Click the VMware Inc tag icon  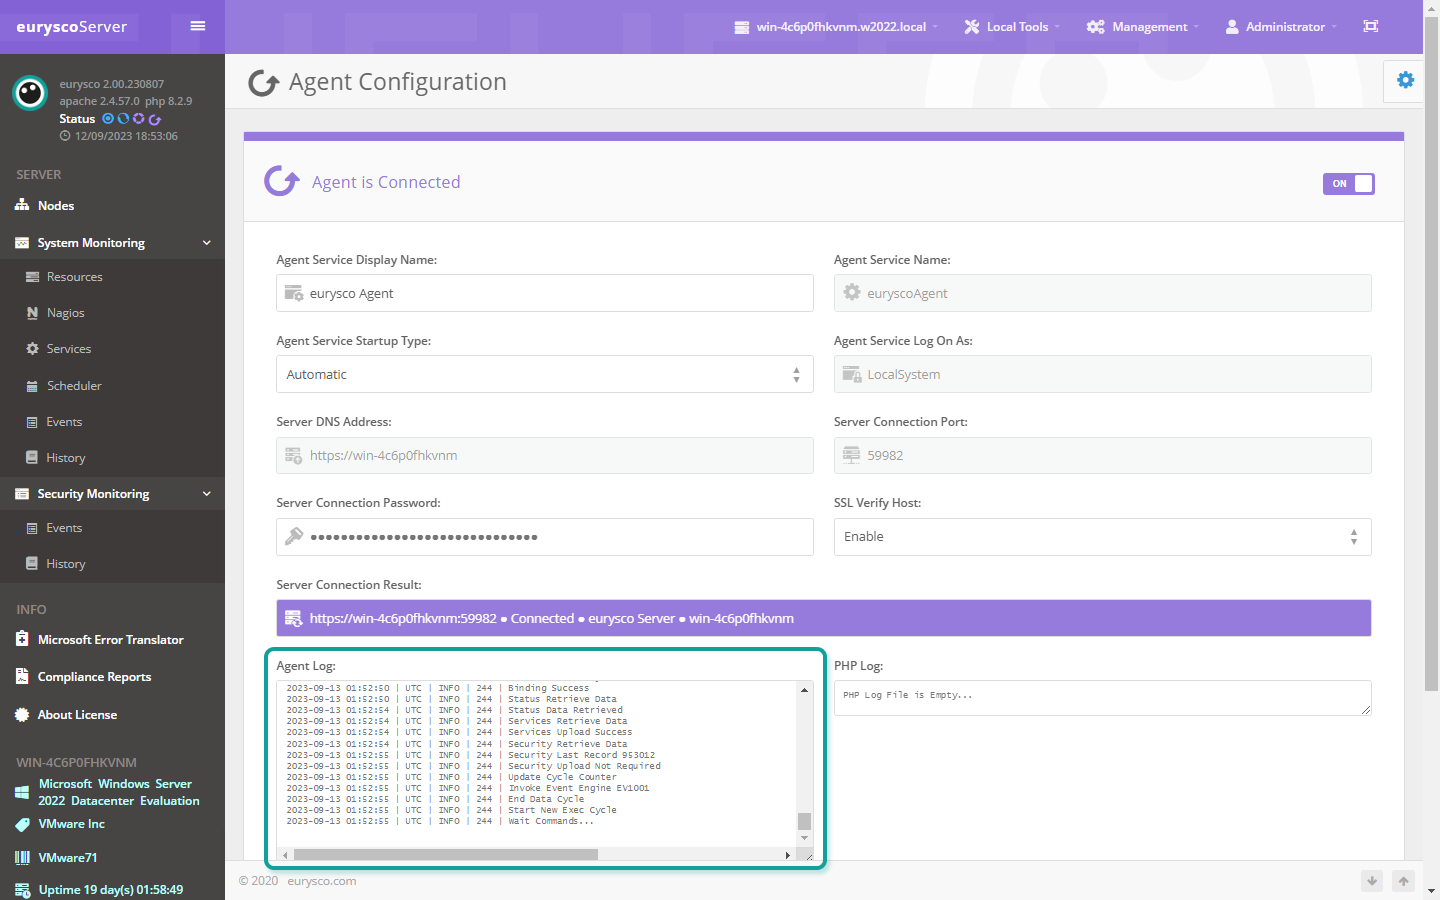pyautogui.click(x=22, y=825)
